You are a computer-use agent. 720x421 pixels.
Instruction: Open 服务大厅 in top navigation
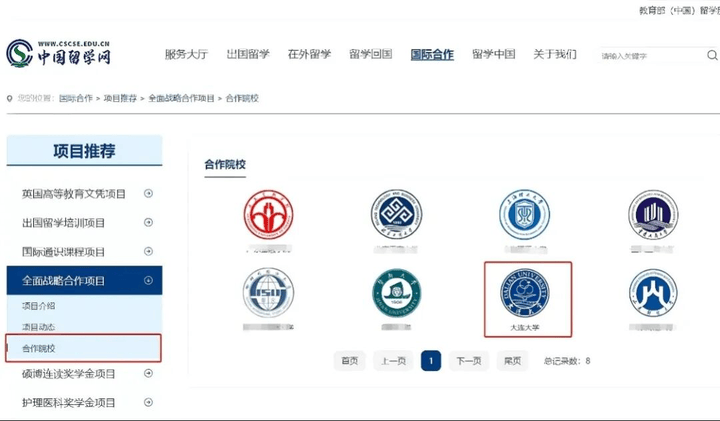click(x=186, y=54)
